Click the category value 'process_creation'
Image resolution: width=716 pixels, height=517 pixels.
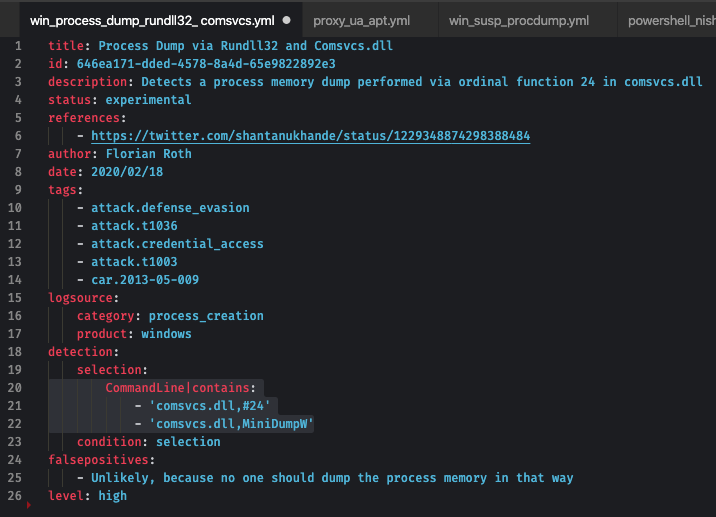pyautogui.click(x=206, y=316)
